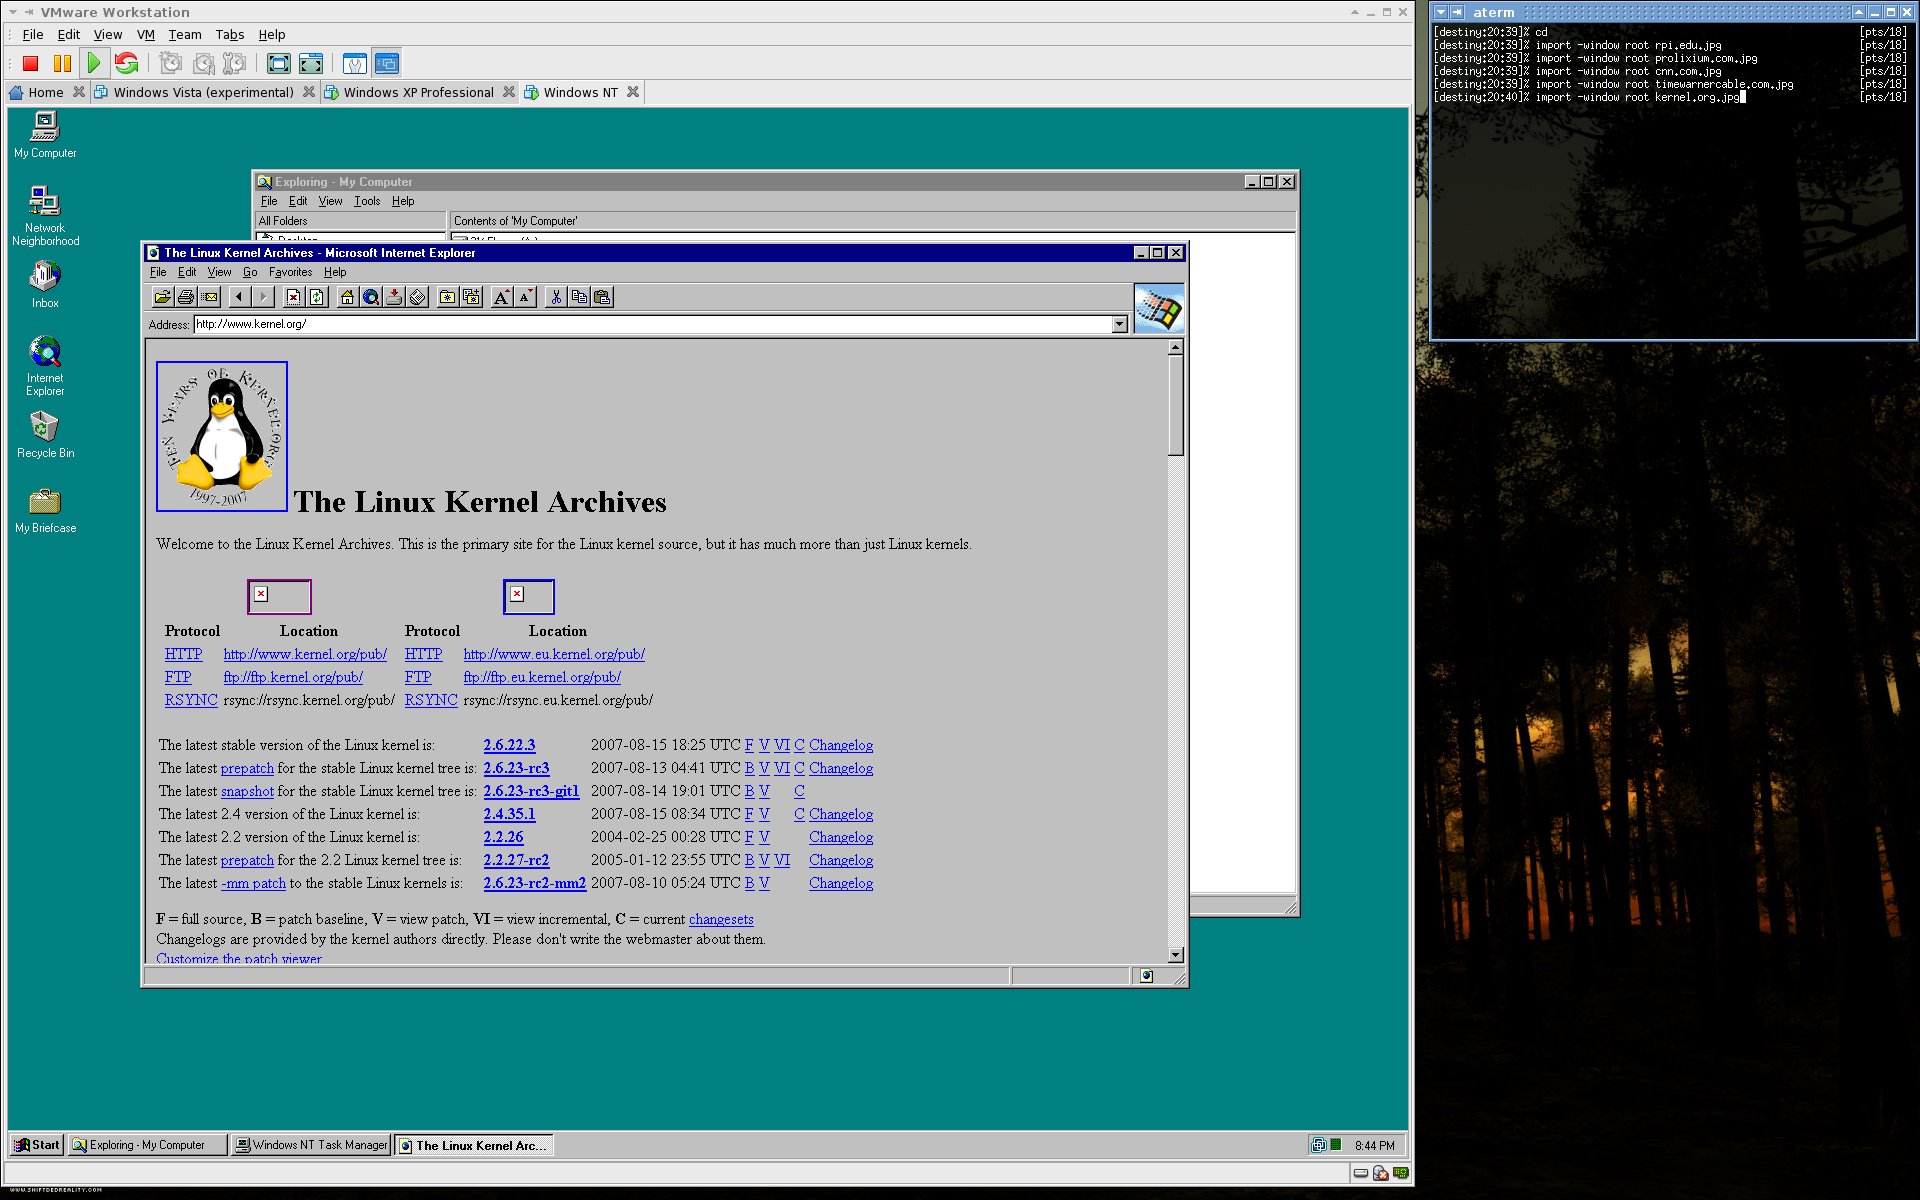The image size is (1920, 1200).
Task: Open snapshot manager wrench-clock icon
Action: 235,63
